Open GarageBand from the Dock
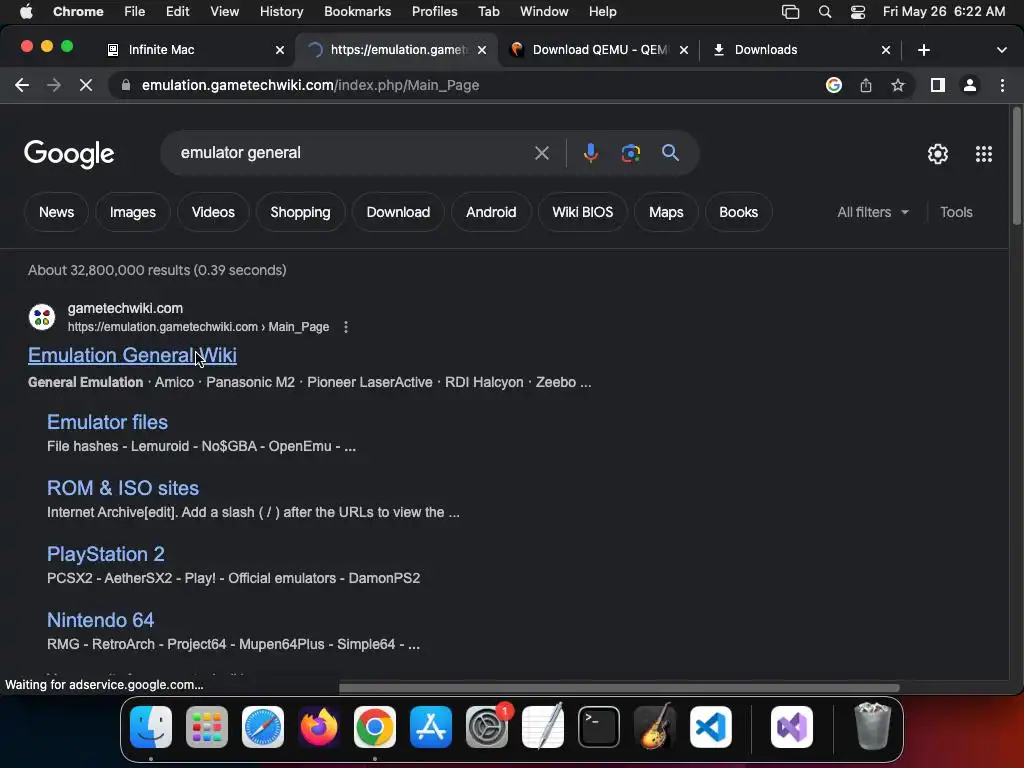Screen dimensions: 1024x768 pos(655,727)
